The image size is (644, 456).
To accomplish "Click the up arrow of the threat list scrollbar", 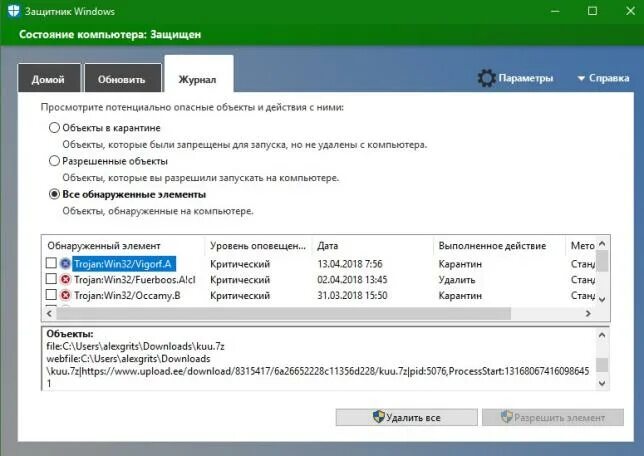I will tap(602, 244).
